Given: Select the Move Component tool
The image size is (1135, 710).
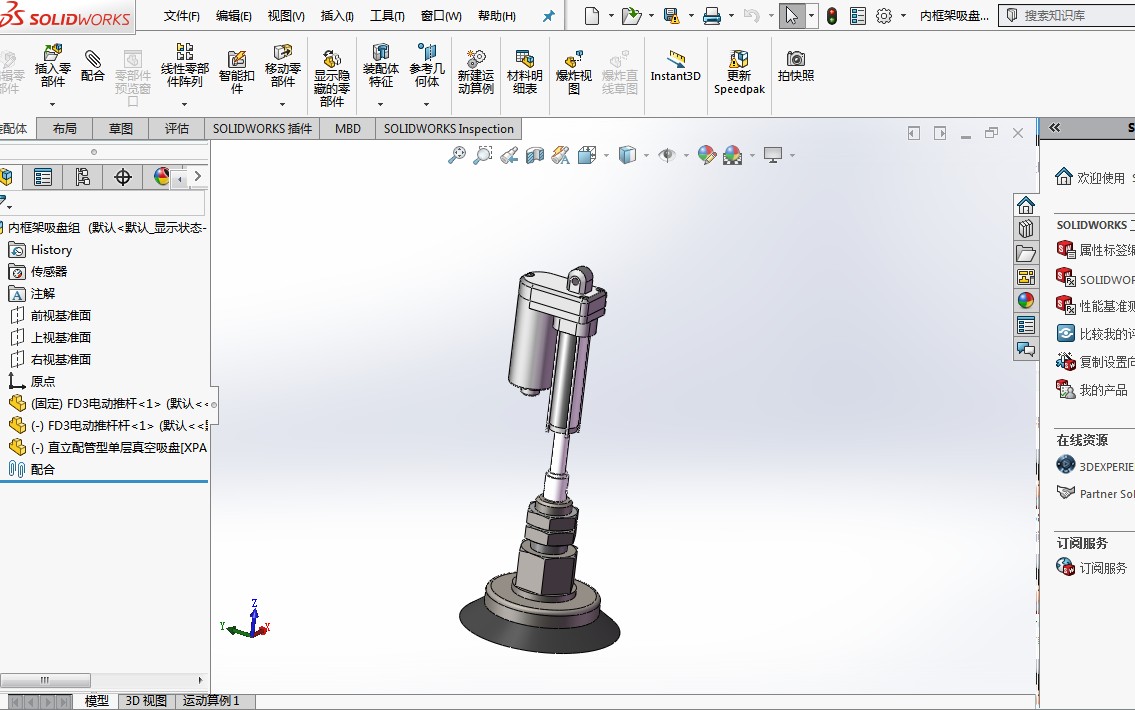Looking at the screenshot, I should (282, 66).
